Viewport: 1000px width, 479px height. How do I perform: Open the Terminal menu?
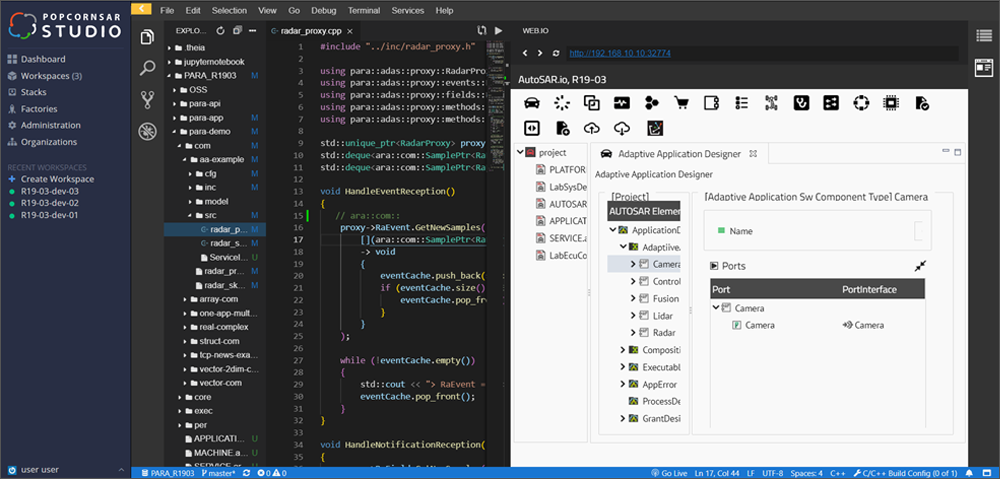[365, 10]
